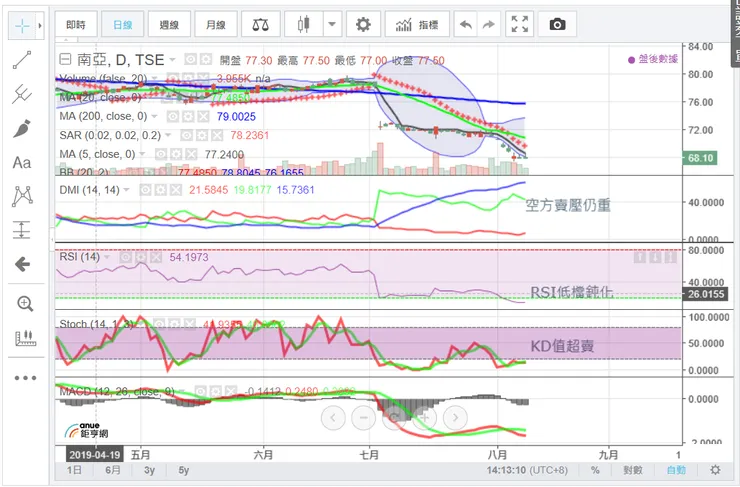This screenshot has height=487, width=740.
Task: Switch to 週線 weekly chart tab
Action: click(169, 24)
